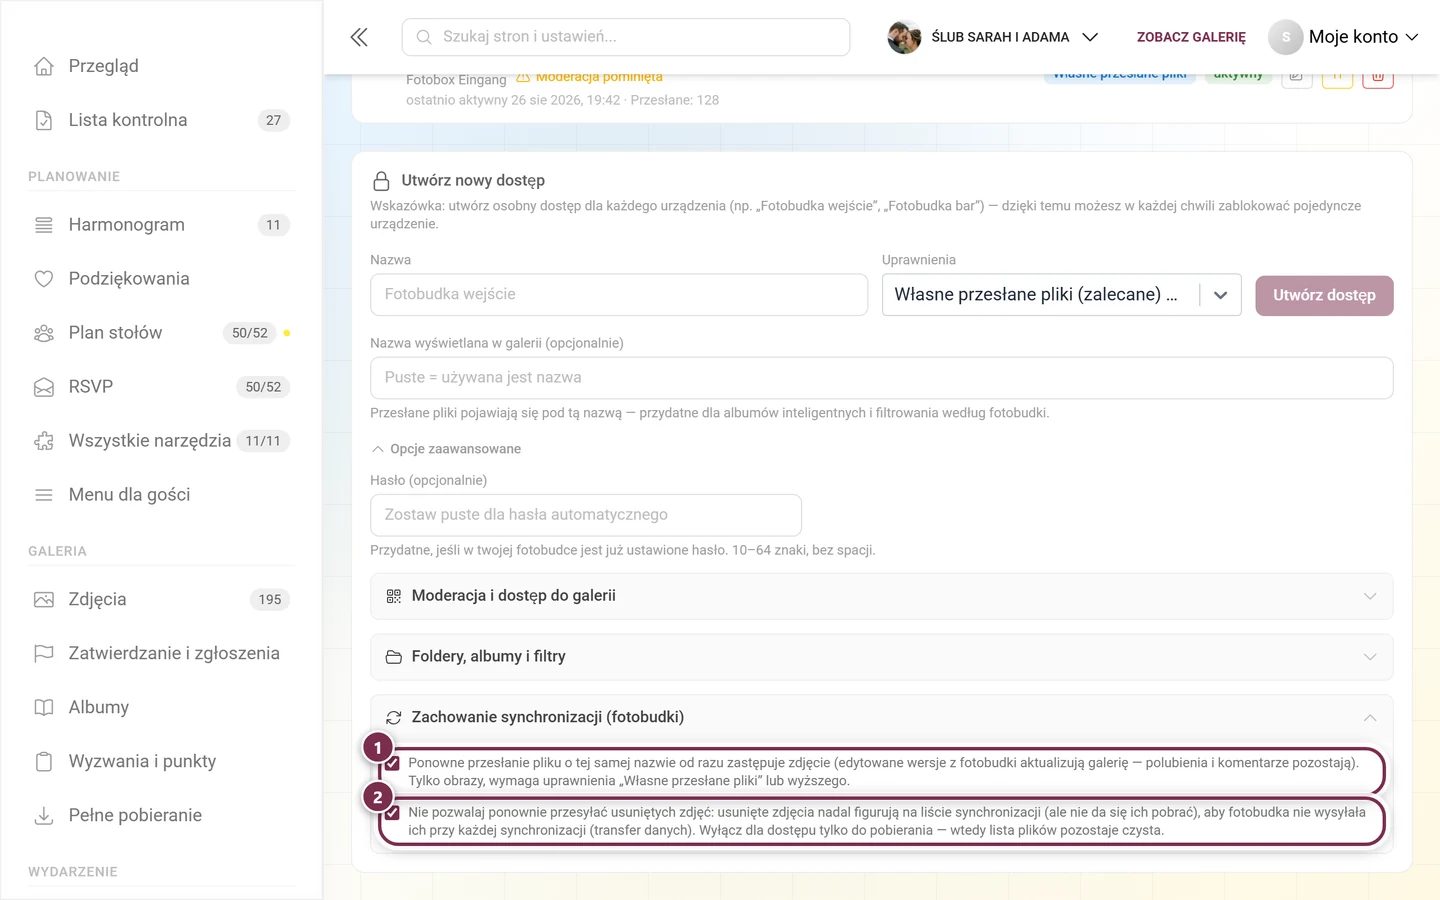Click the Zdjęcia 195 count badge

270,600
